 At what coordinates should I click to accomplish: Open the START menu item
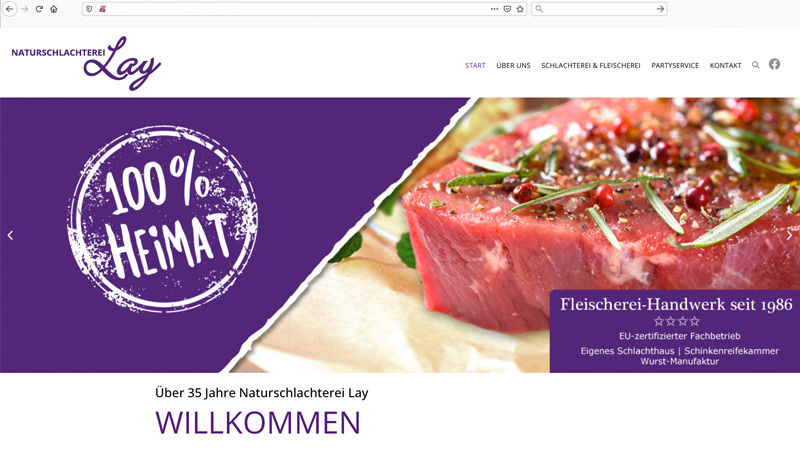pos(475,65)
